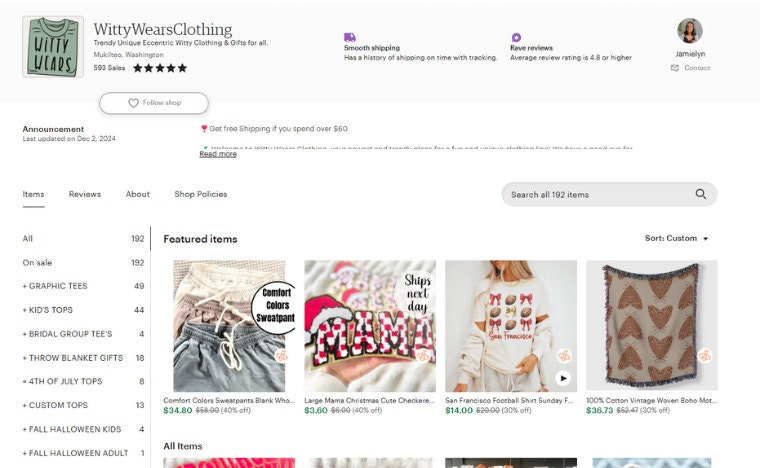Viewport: 760px width, 468px height.
Task: Switch to the Reviews tab
Action: point(85,194)
